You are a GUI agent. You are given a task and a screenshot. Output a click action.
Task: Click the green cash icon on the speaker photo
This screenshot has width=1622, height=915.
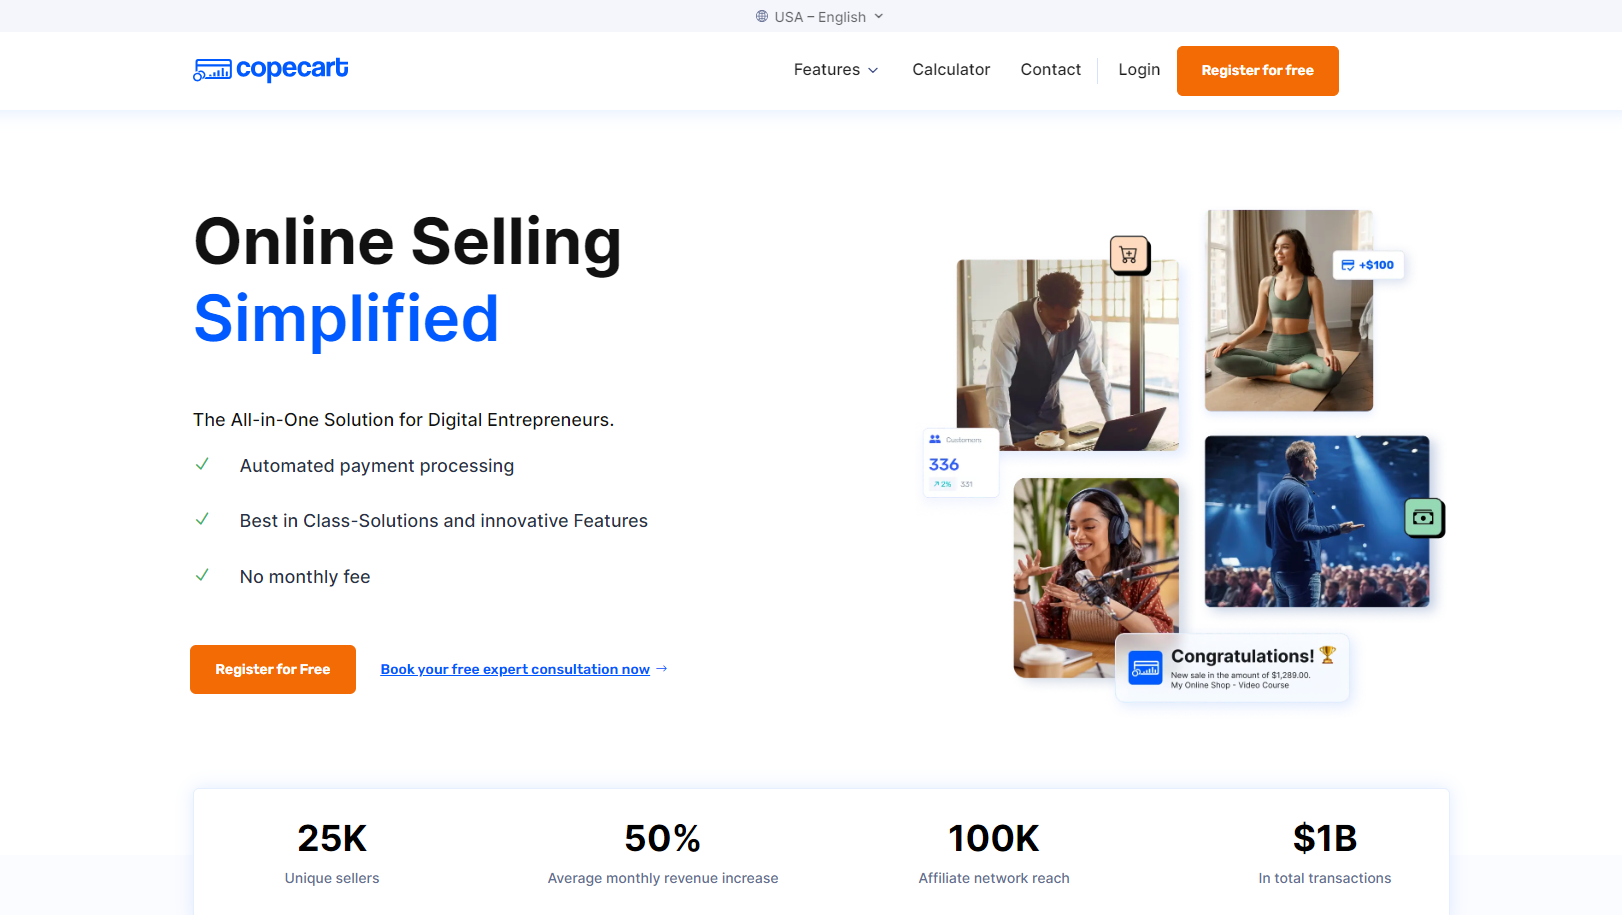(1423, 517)
